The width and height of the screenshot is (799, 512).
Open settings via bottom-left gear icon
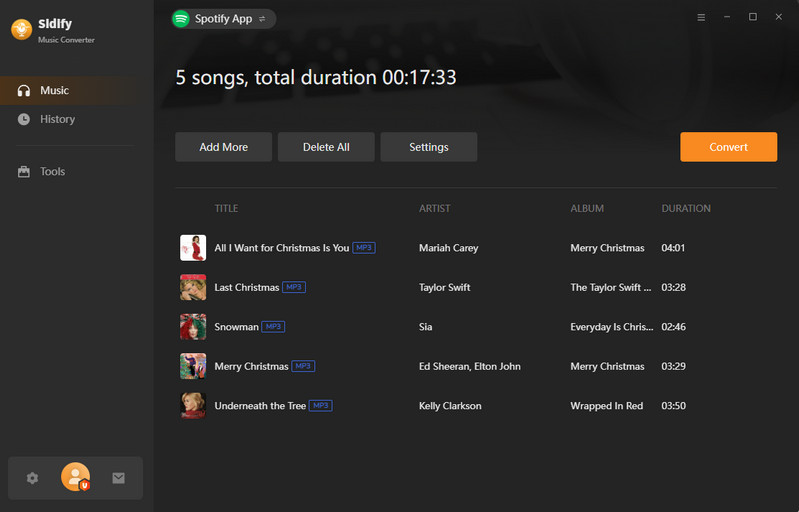coord(32,478)
